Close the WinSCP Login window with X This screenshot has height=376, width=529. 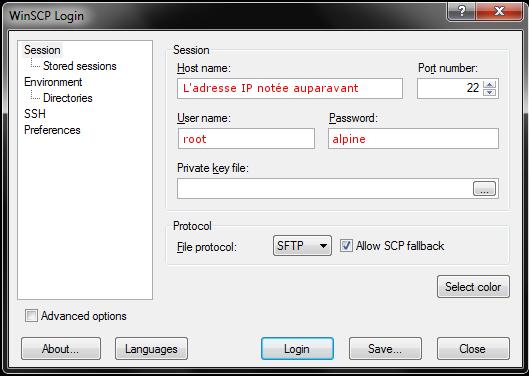pos(499,11)
